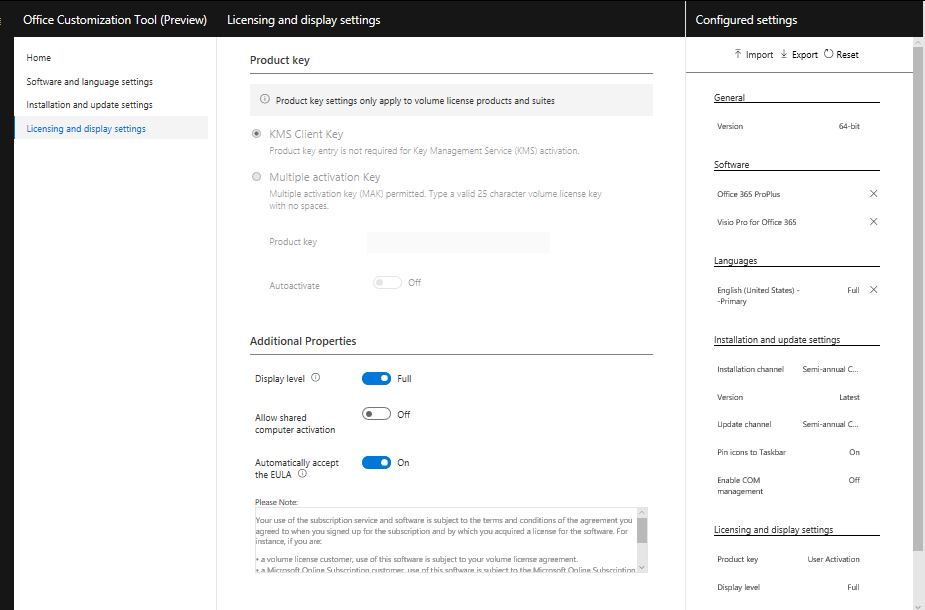Remove English (United States) language entry
This screenshot has width=925, height=610.
click(x=874, y=290)
